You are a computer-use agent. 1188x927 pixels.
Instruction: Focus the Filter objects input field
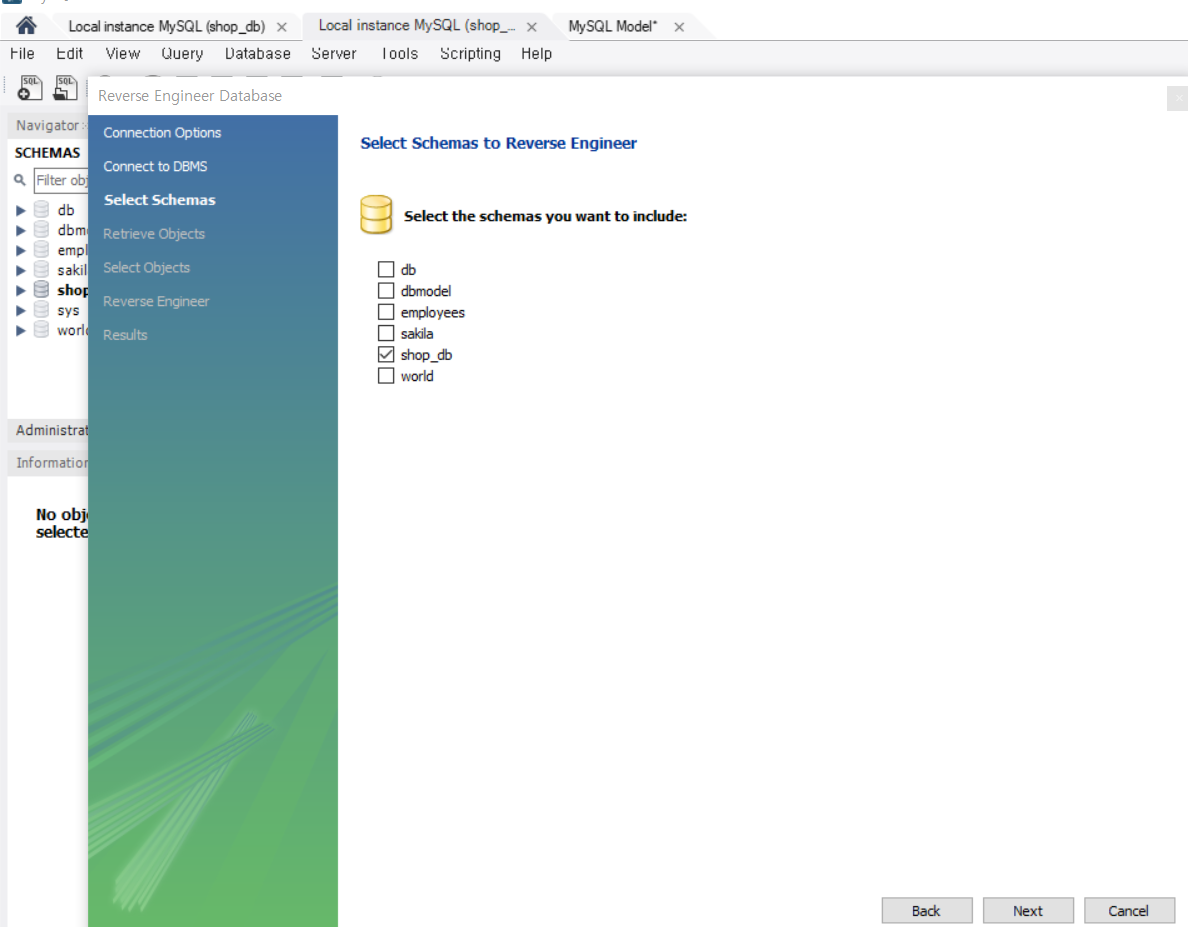coord(61,180)
